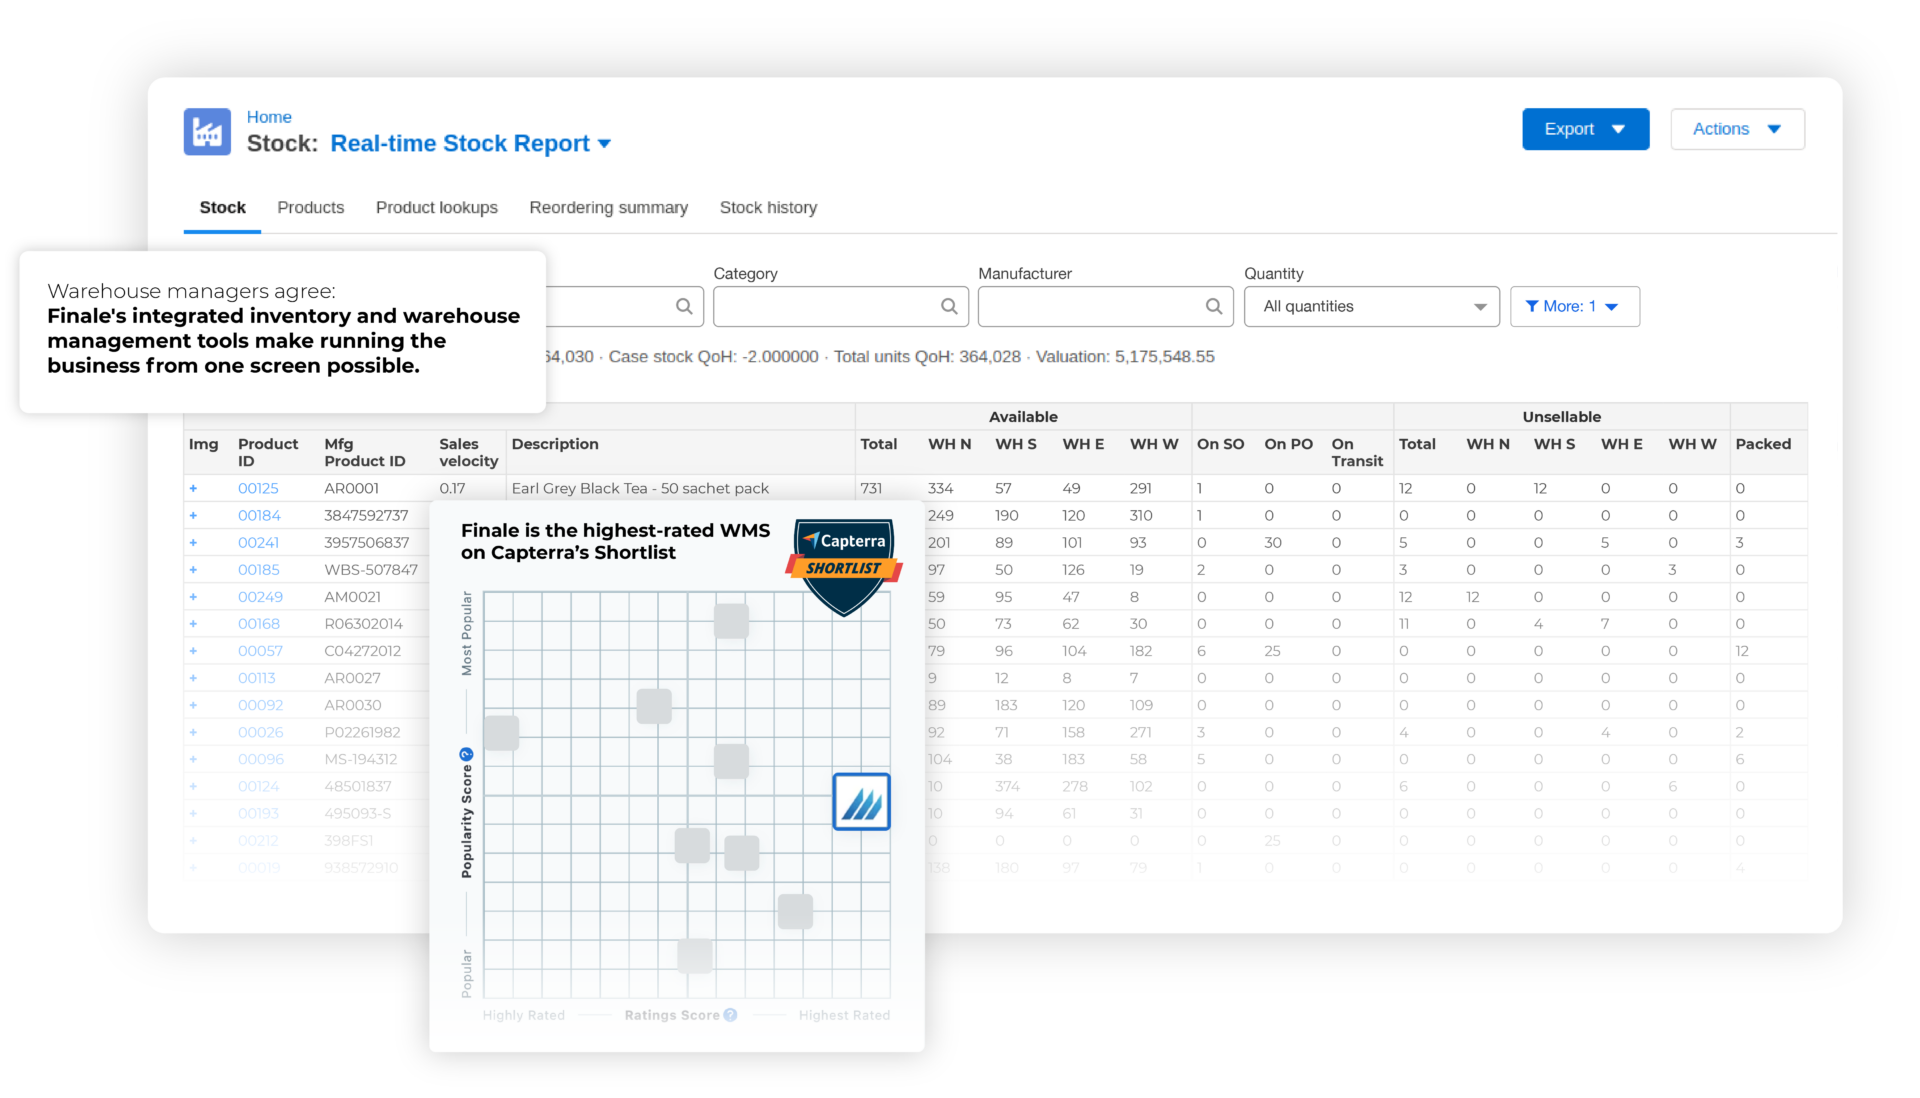Image resolution: width=1920 pixels, height=1098 pixels.
Task: Expand row plus icon for product 00168
Action: coord(194,624)
